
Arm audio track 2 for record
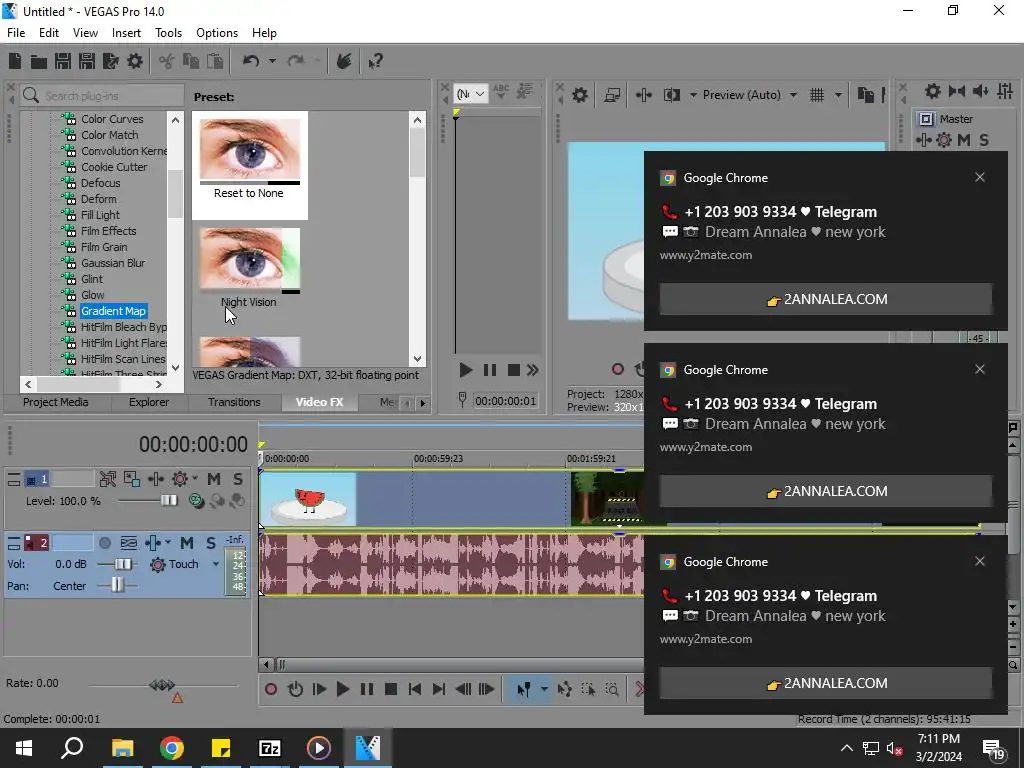tap(104, 543)
